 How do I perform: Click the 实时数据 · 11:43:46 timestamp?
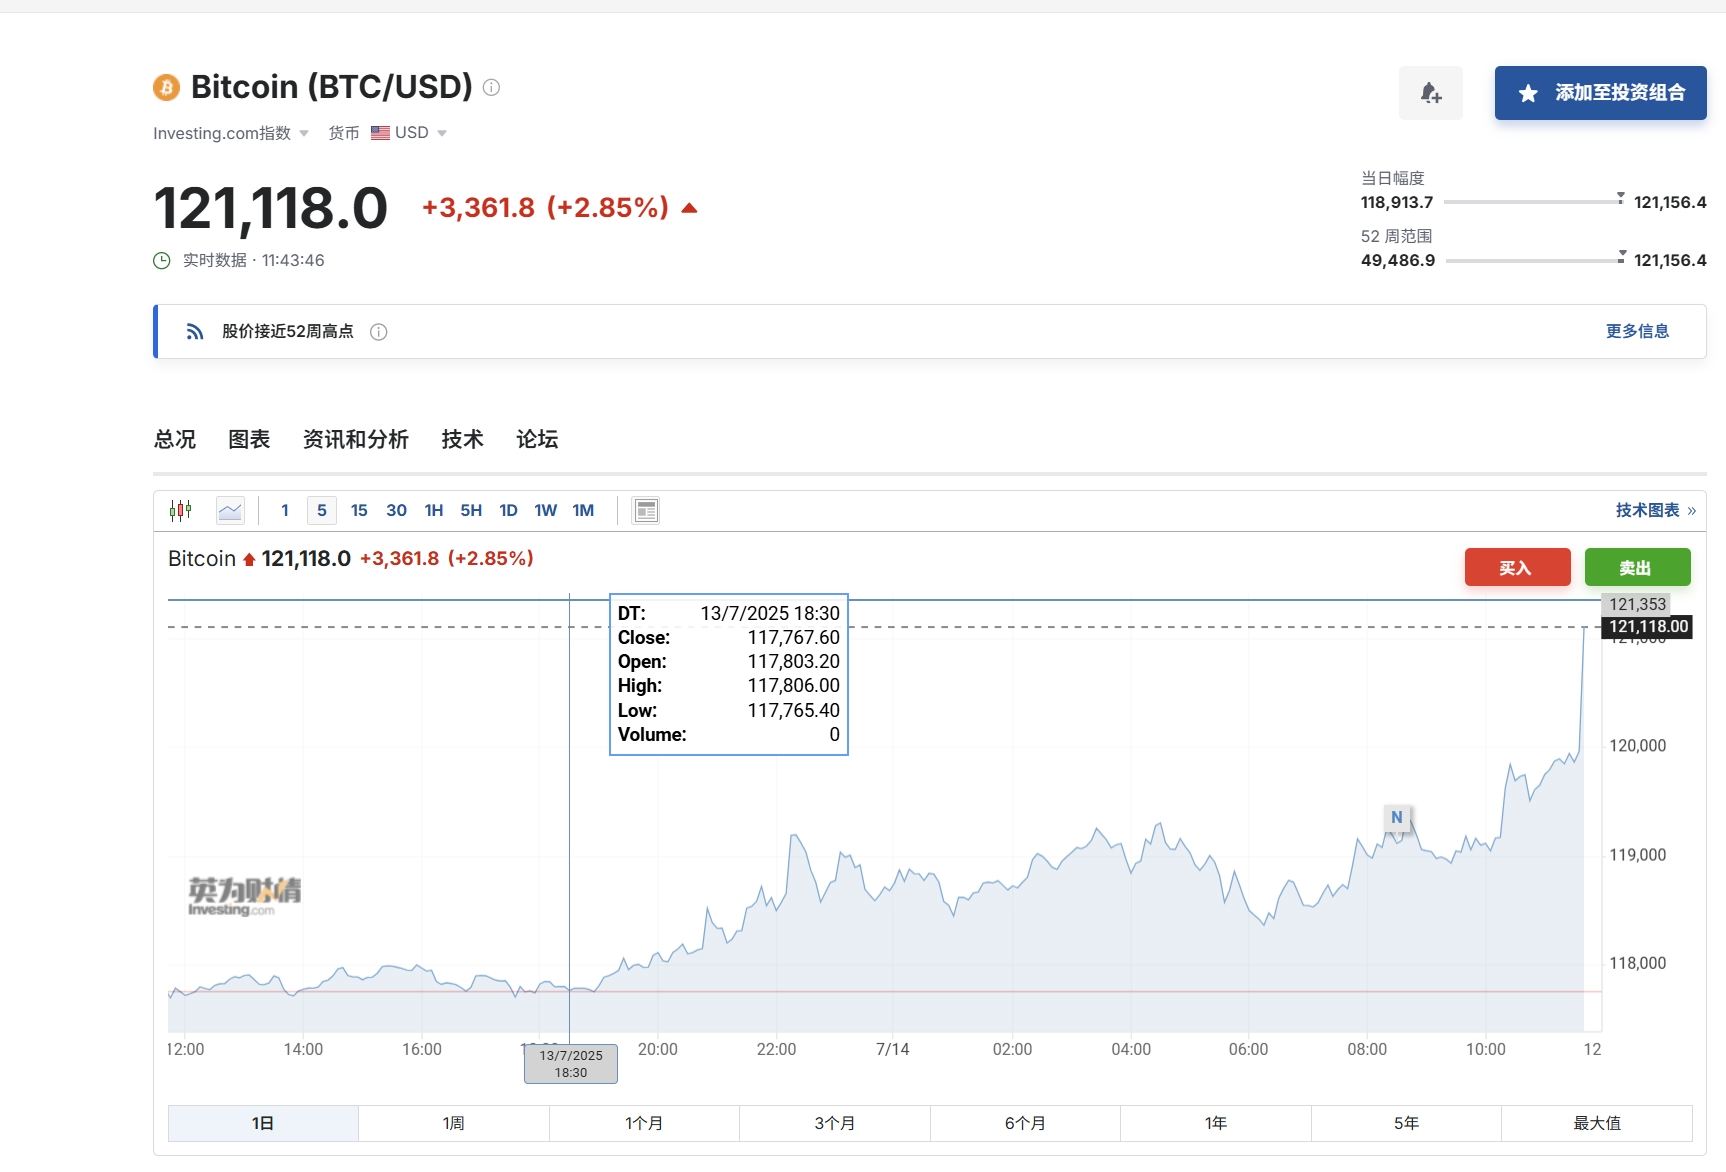click(253, 261)
